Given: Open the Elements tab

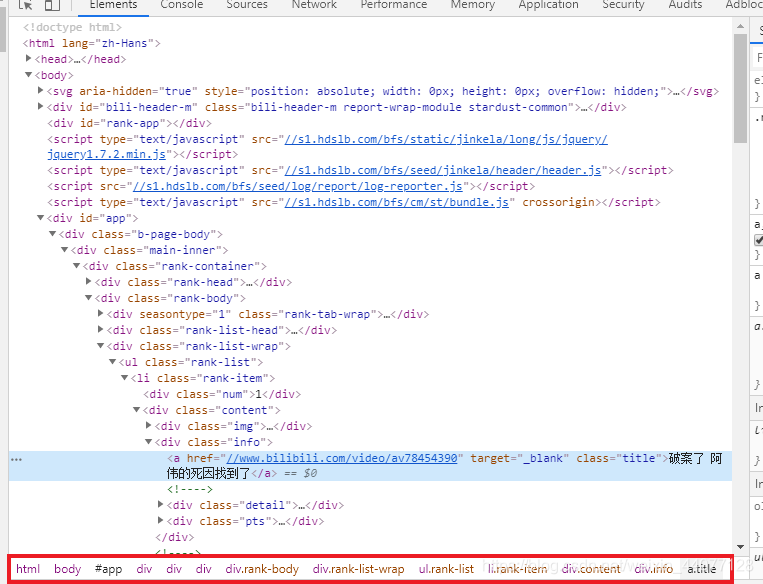Looking at the screenshot, I should [113, 5].
